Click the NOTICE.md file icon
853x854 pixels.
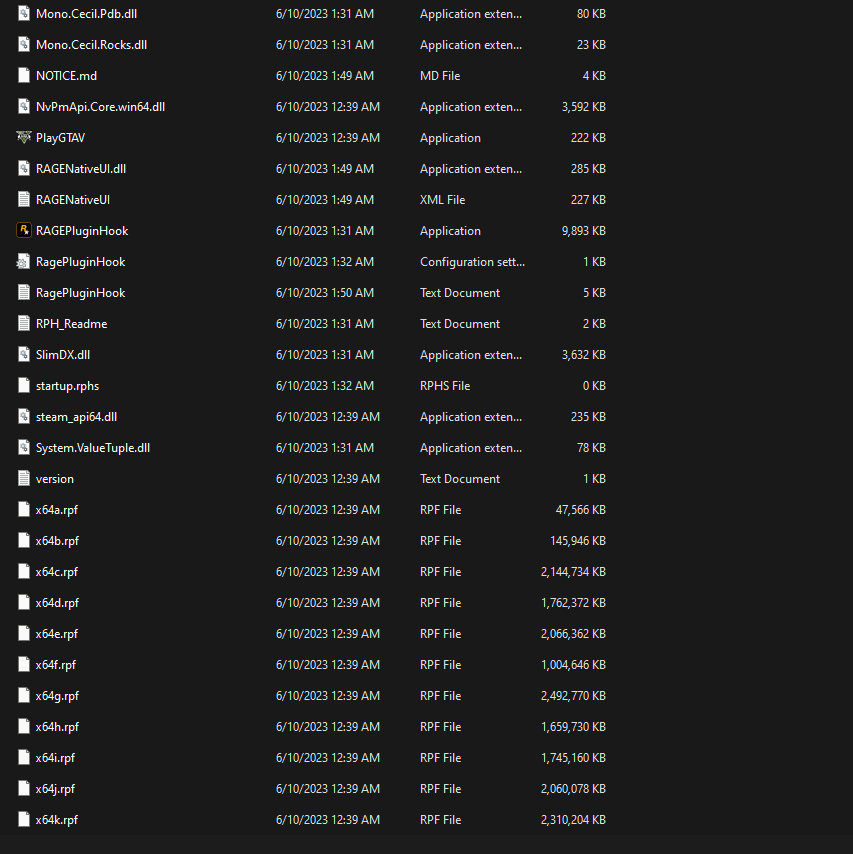click(x=23, y=76)
